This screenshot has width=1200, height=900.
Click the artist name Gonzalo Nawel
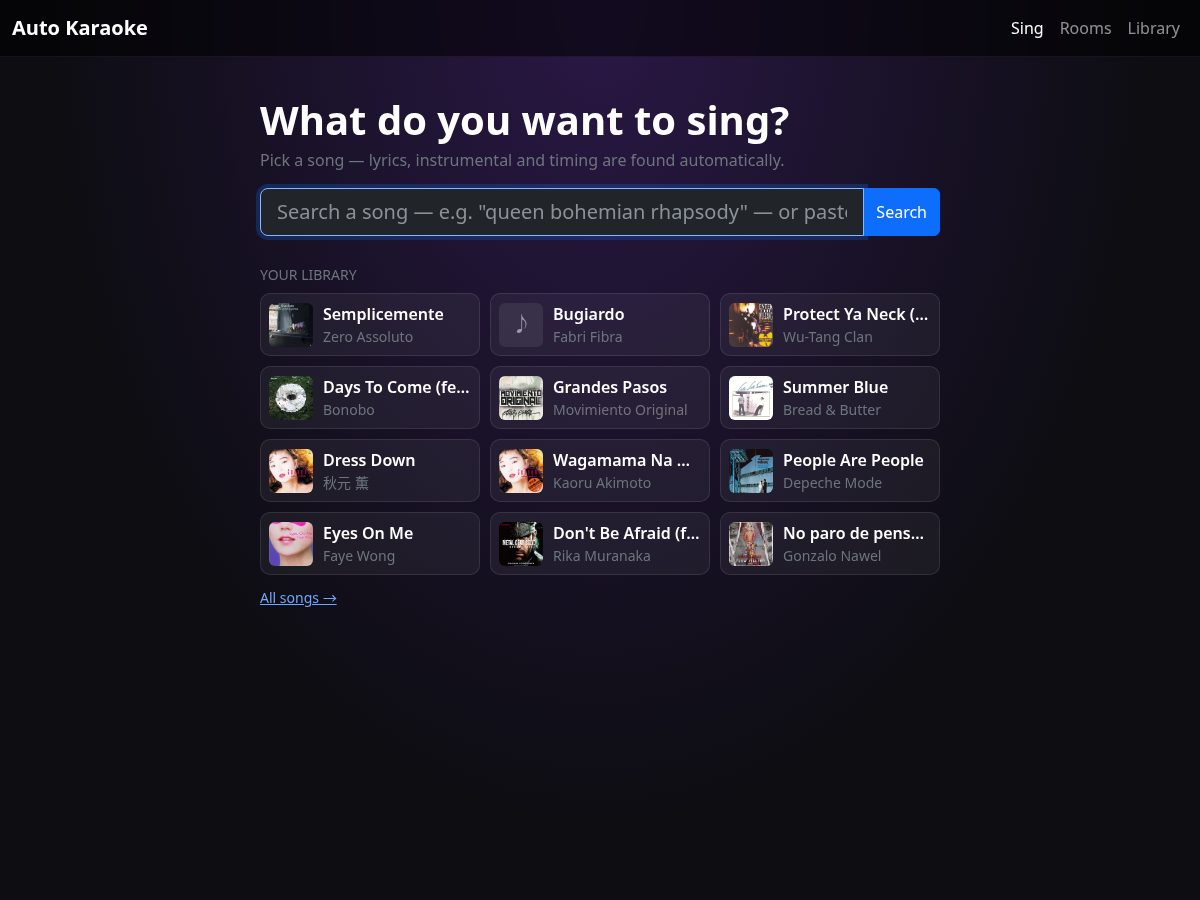832,556
